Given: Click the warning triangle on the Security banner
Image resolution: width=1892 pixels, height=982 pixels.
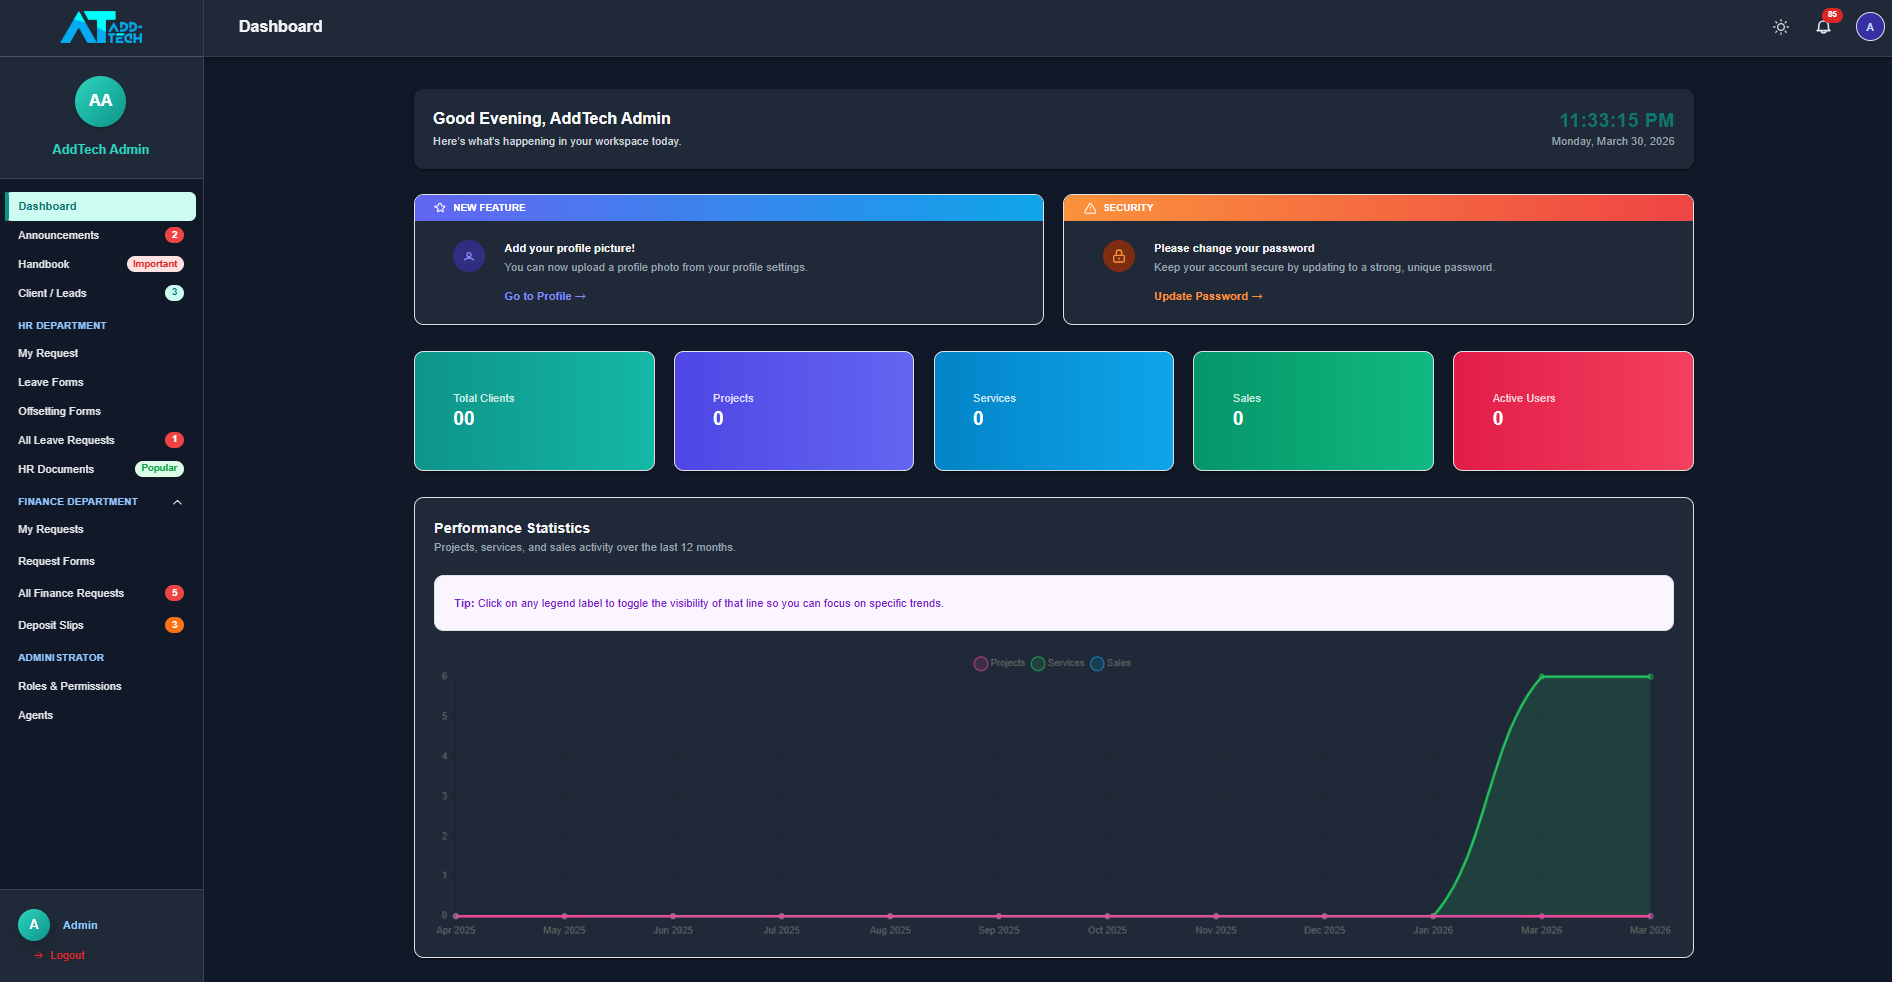Looking at the screenshot, I should (1089, 208).
